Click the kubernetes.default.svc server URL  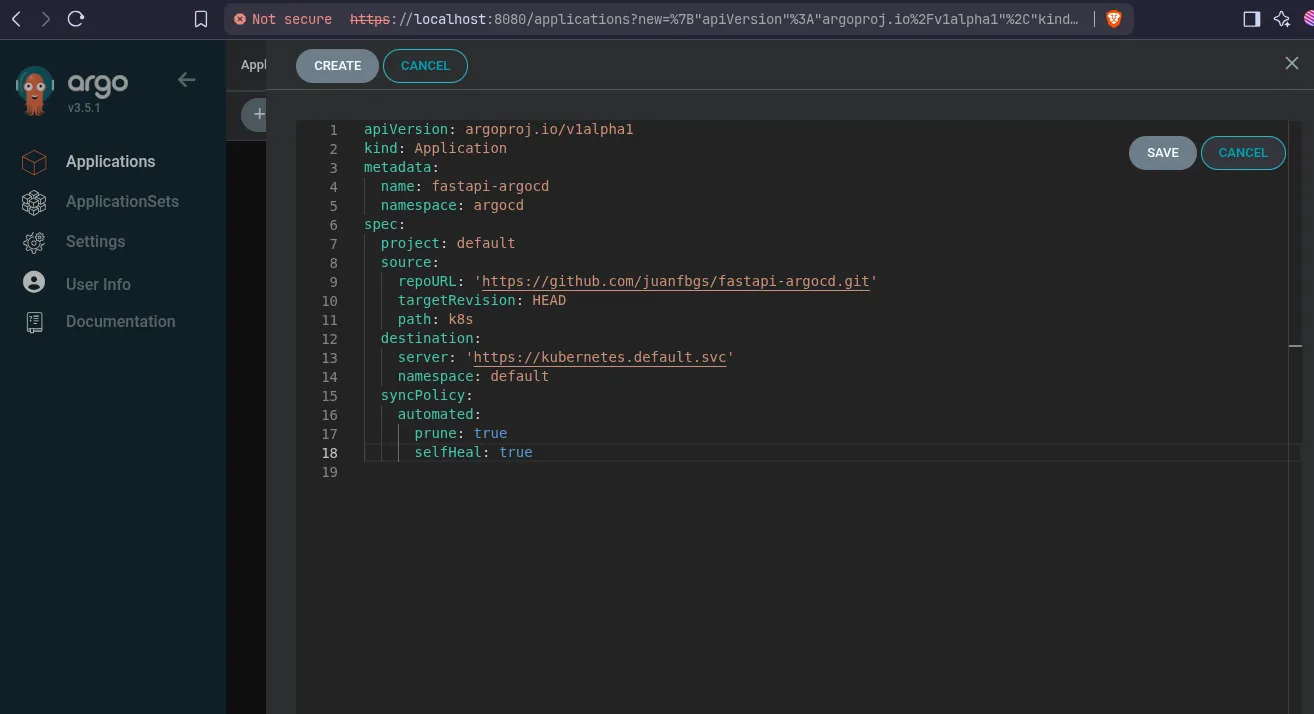click(600, 358)
